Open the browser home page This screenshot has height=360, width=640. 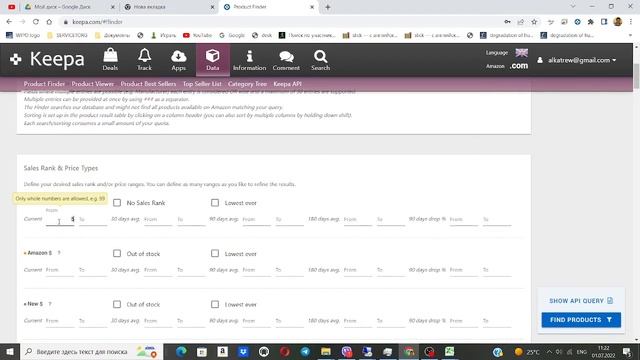49,22
